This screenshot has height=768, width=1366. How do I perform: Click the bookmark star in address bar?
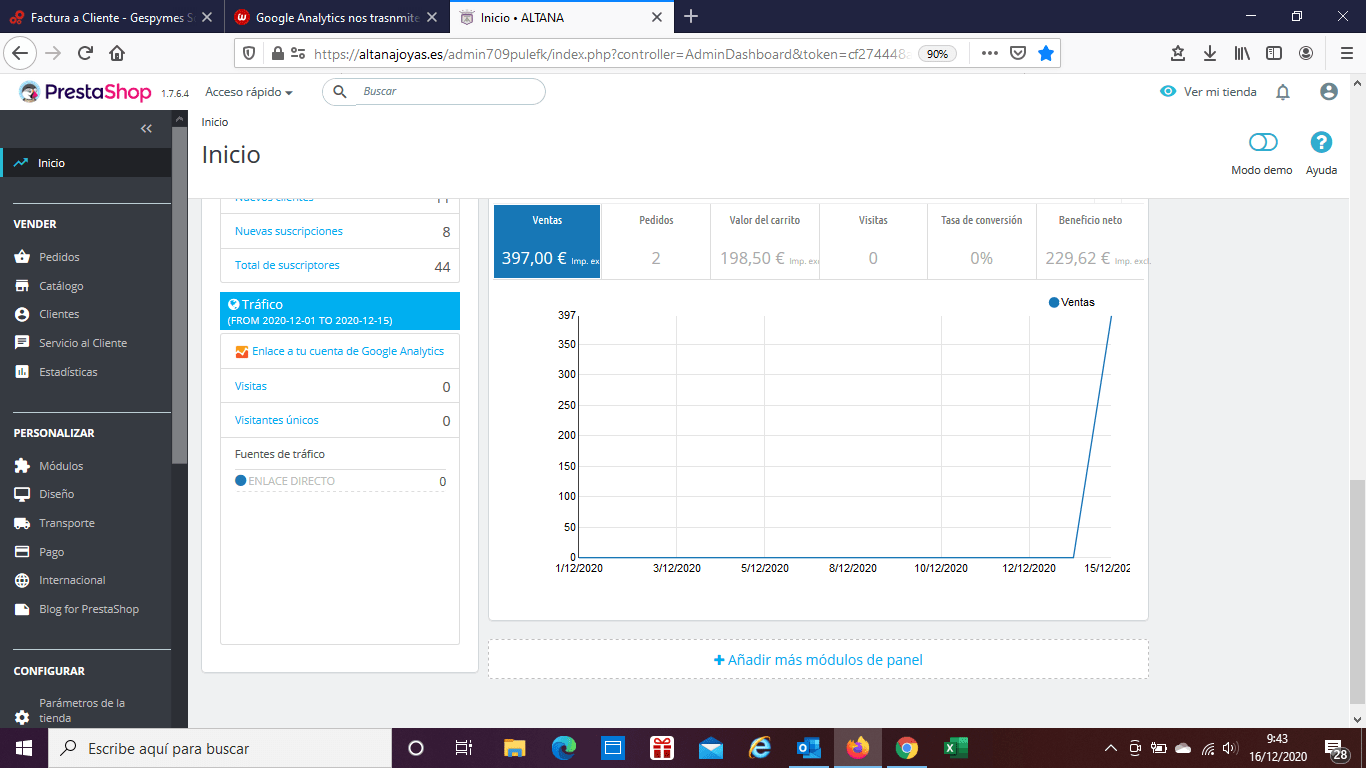1046,53
